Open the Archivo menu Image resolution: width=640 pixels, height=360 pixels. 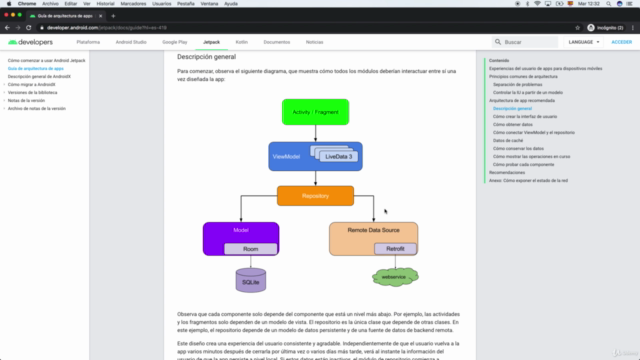click(50, 4)
